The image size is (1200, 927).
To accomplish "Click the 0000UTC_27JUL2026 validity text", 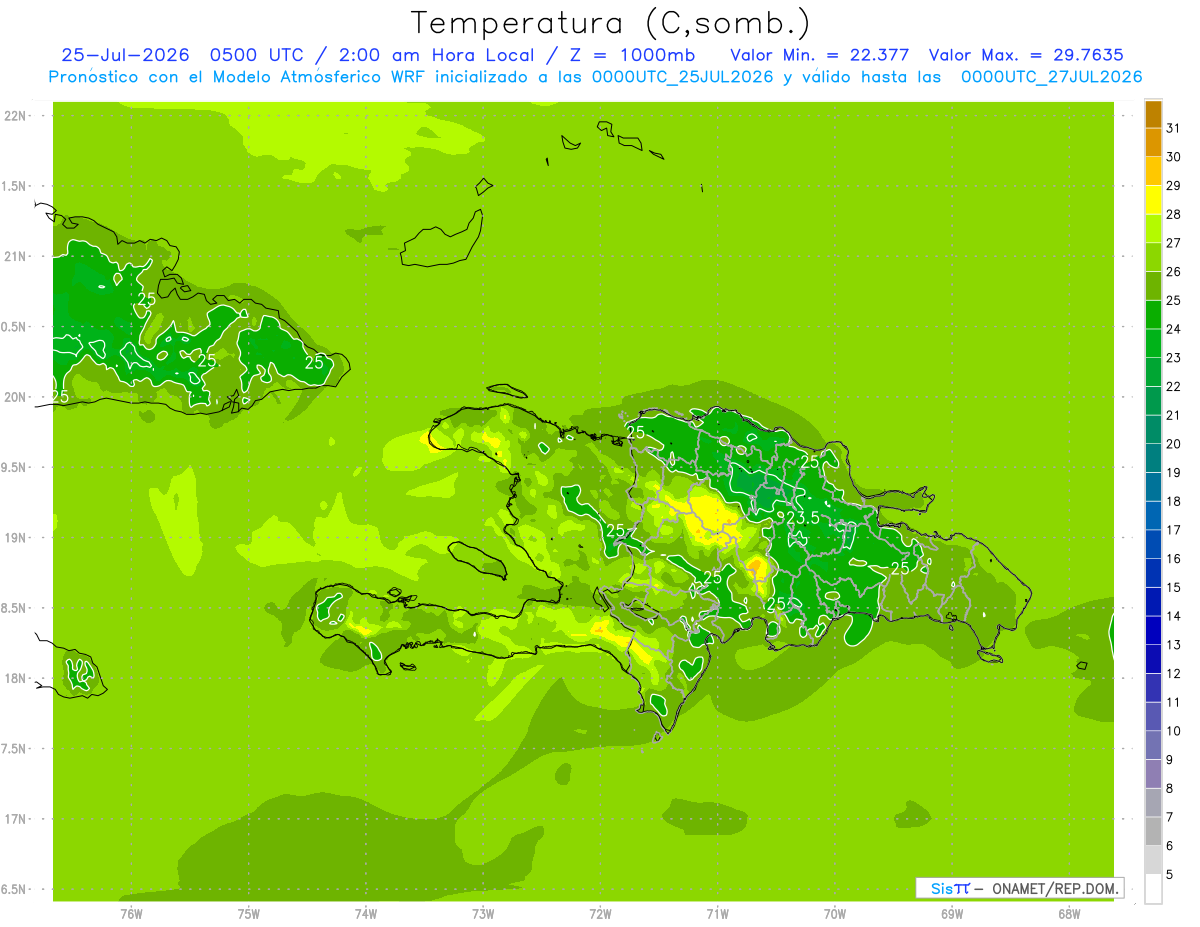I will pyautogui.click(x=1051, y=77).
